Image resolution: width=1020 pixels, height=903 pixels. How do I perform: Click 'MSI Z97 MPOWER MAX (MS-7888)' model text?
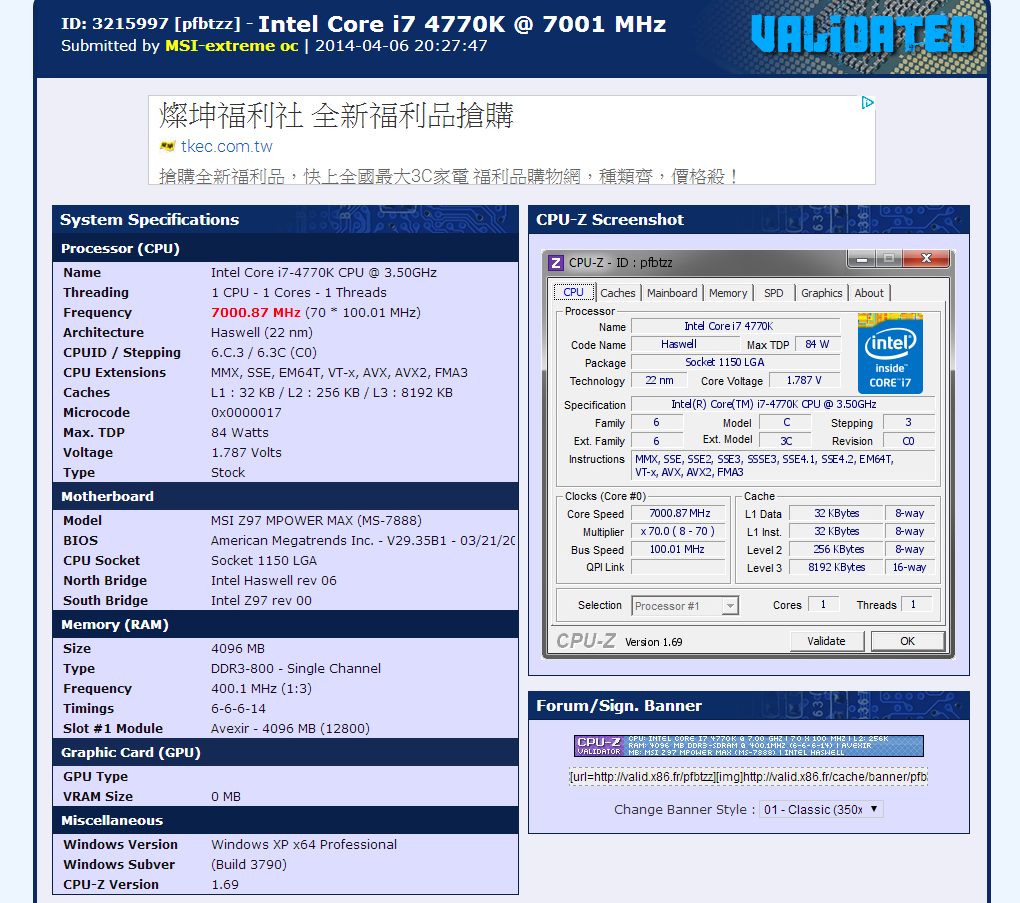pos(316,520)
